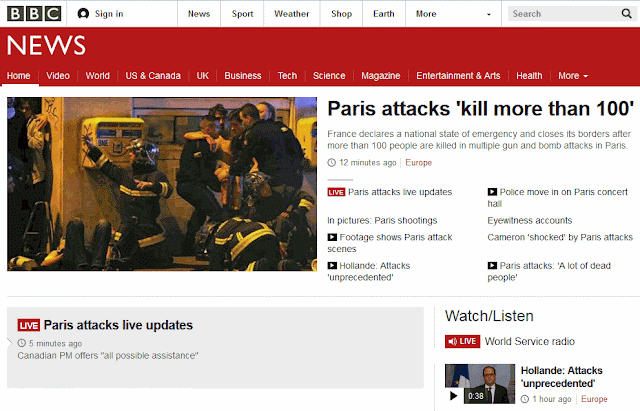Image resolution: width=640 pixels, height=411 pixels.
Task: Open the News tab in top bar
Action: pyautogui.click(x=199, y=14)
